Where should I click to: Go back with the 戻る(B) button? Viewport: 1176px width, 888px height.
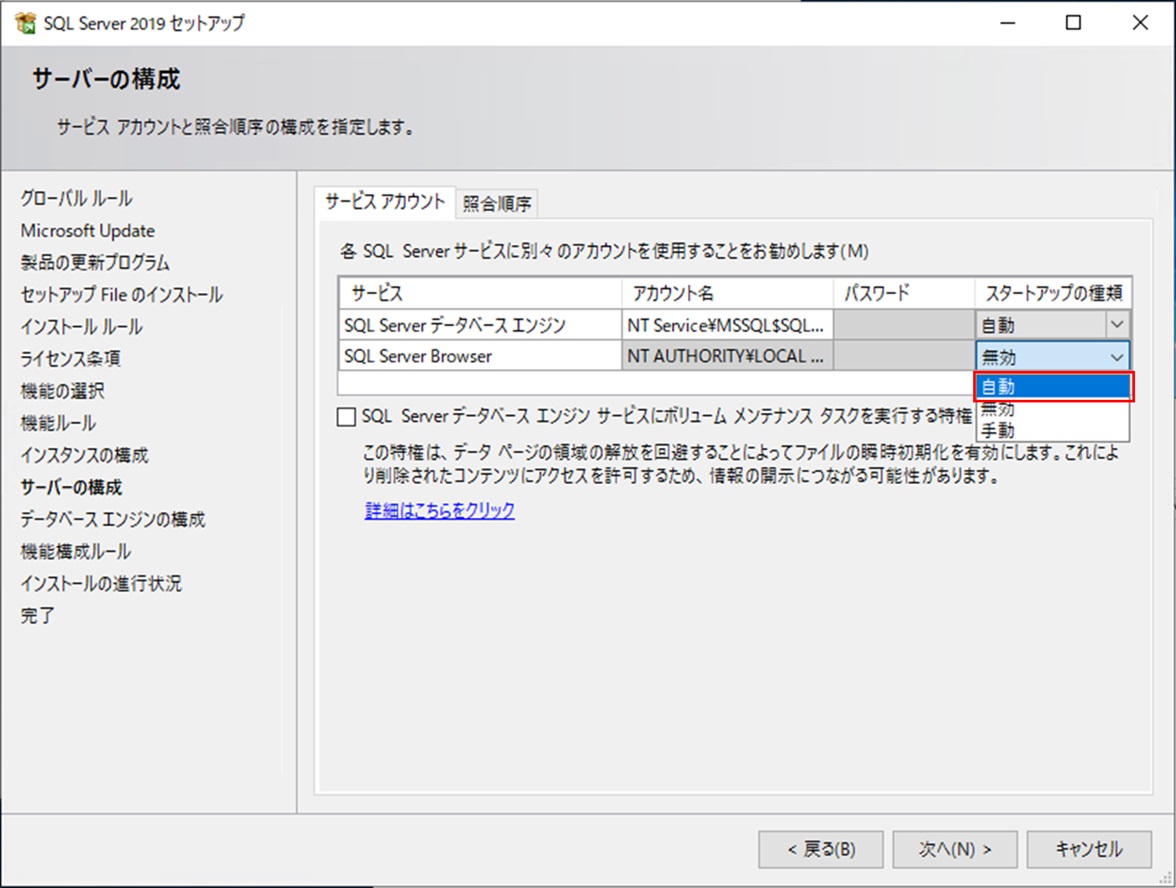(821, 849)
